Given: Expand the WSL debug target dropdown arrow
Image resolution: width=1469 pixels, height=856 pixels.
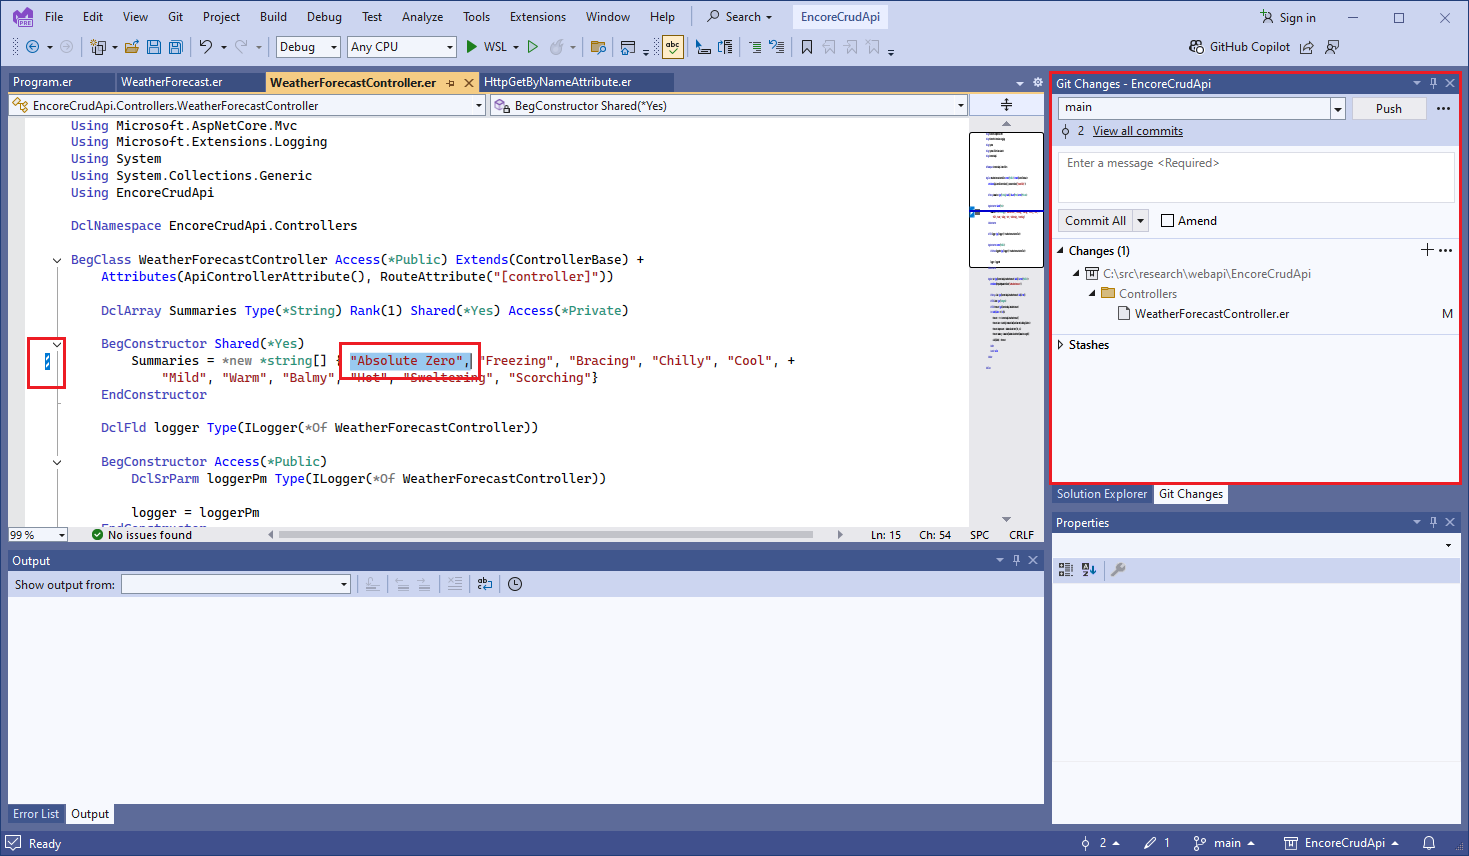Looking at the screenshot, I should (x=516, y=47).
